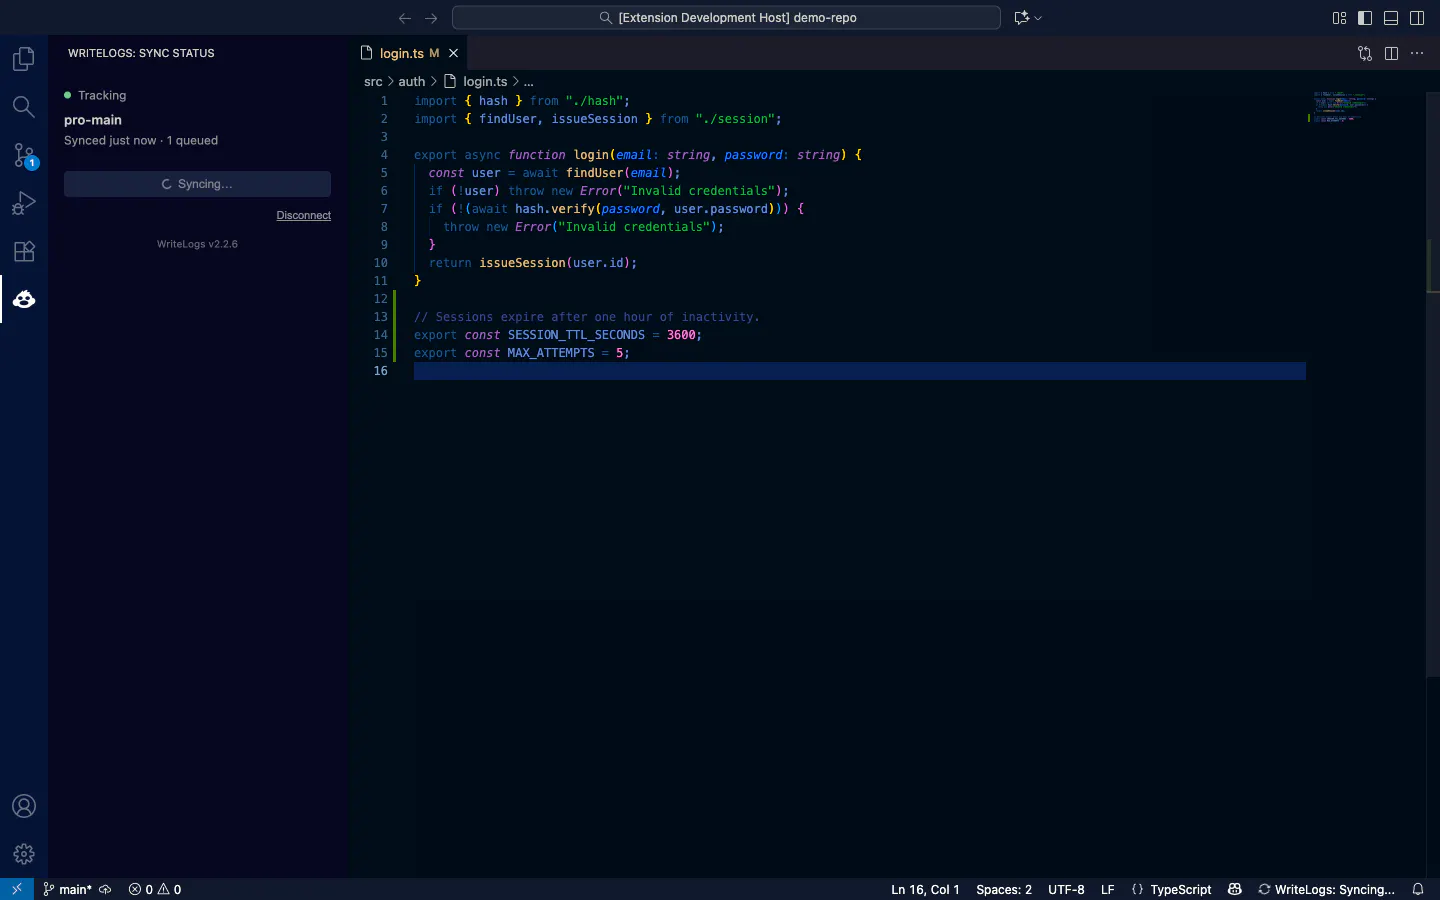Click the Copilot status bar icon
Screen dimensions: 1440x900
tap(1235, 889)
